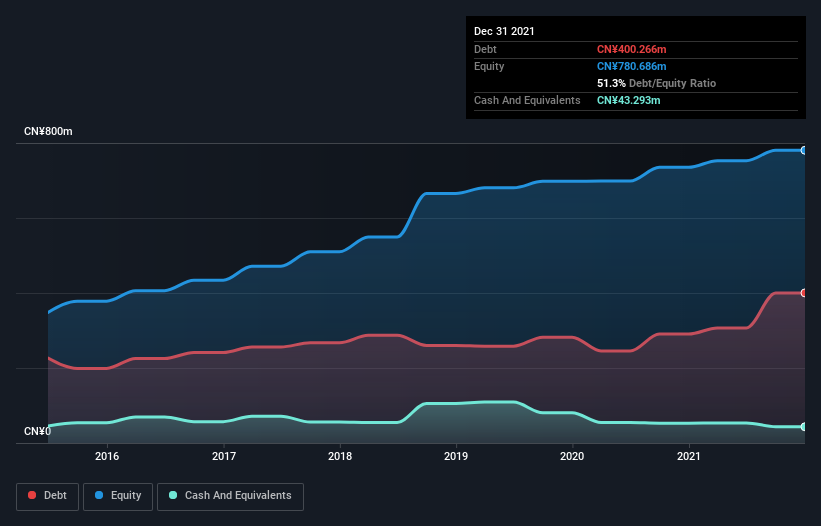Click the teal Cash endpoint marker on the chart
The image size is (821, 526).
(x=804, y=427)
